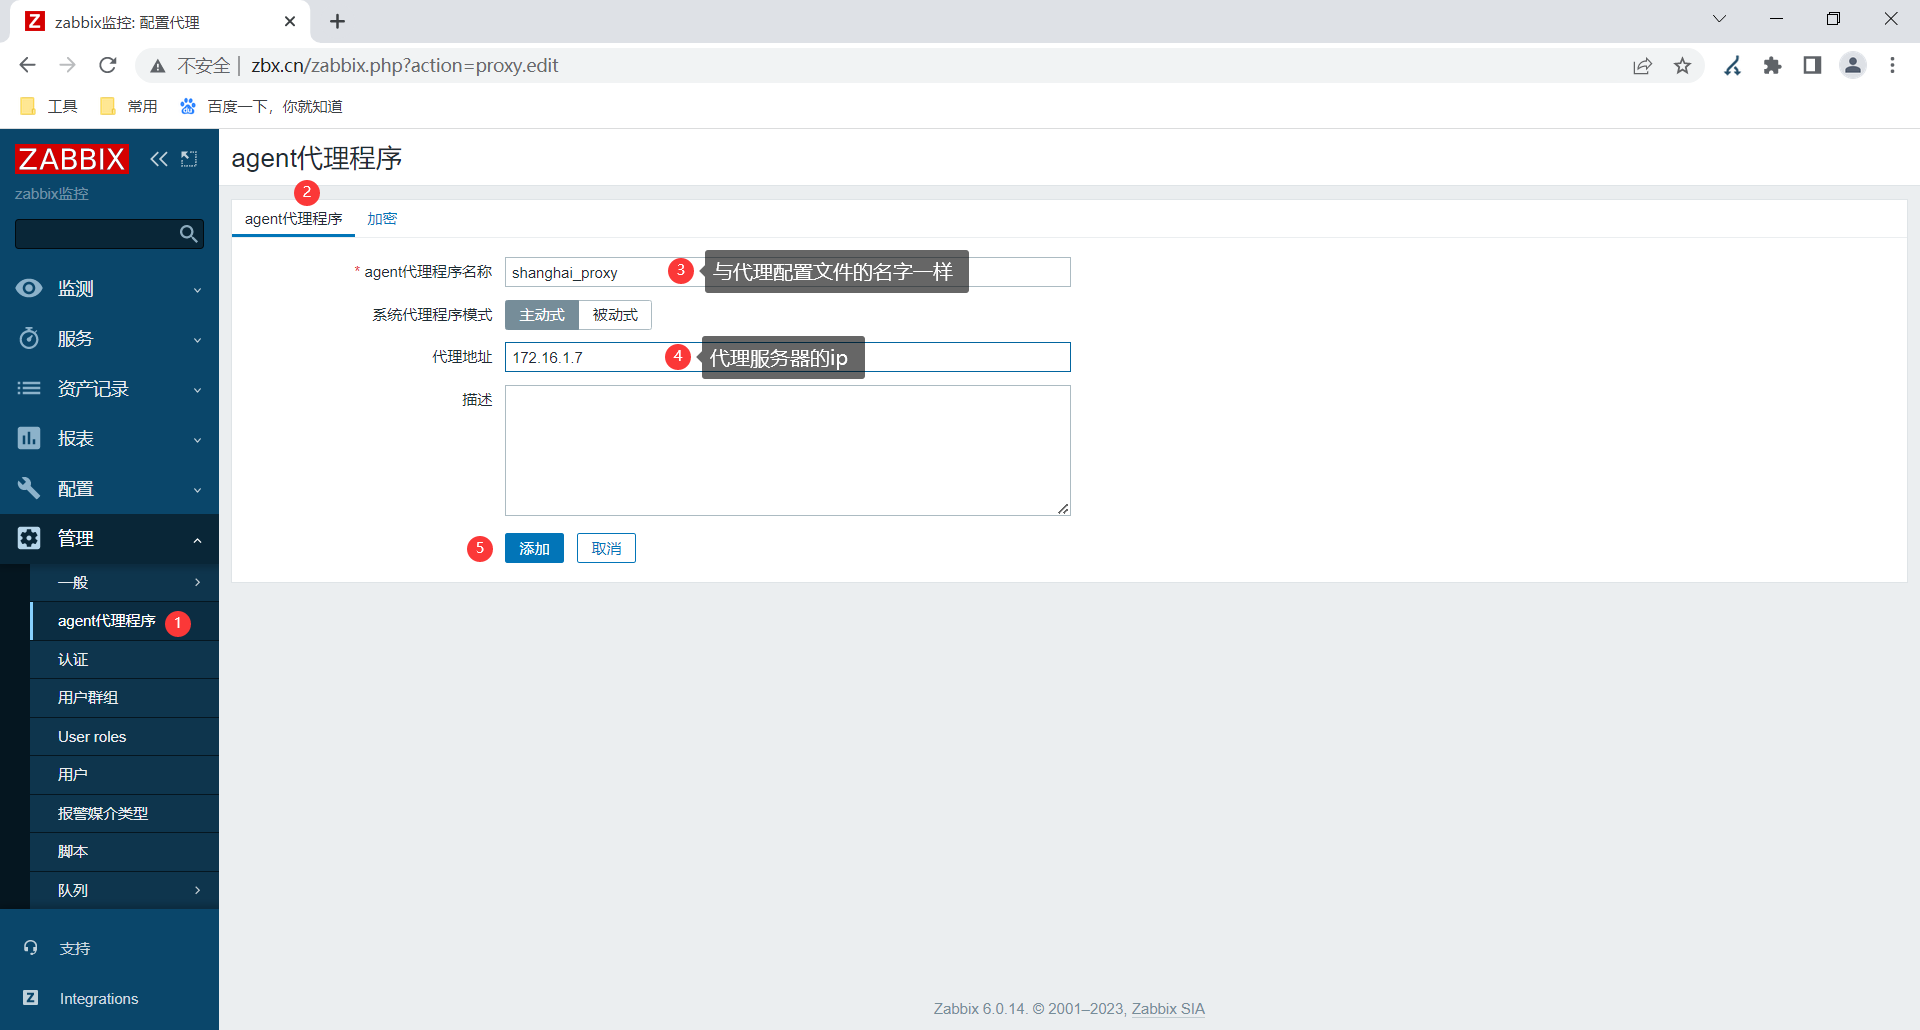Viewport: 1920px width, 1030px height.
Task: Focus the sidebar search box
Action: [109, 234]
